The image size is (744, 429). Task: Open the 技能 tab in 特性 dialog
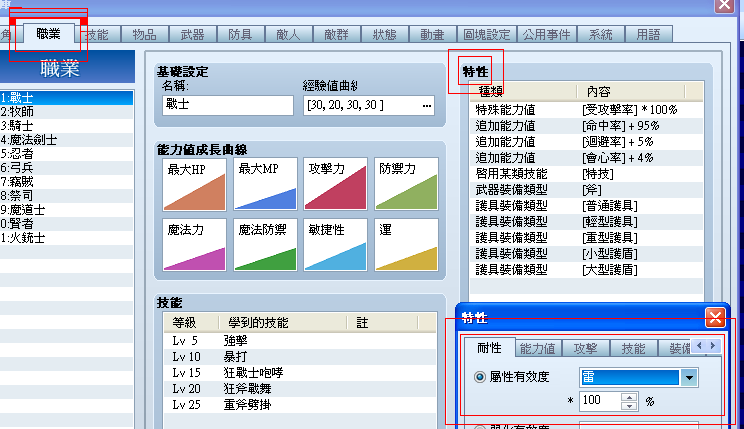633,349
